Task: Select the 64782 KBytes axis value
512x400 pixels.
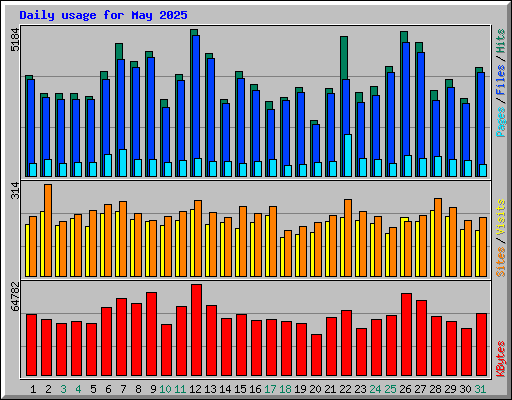Action: click(15, 297)
